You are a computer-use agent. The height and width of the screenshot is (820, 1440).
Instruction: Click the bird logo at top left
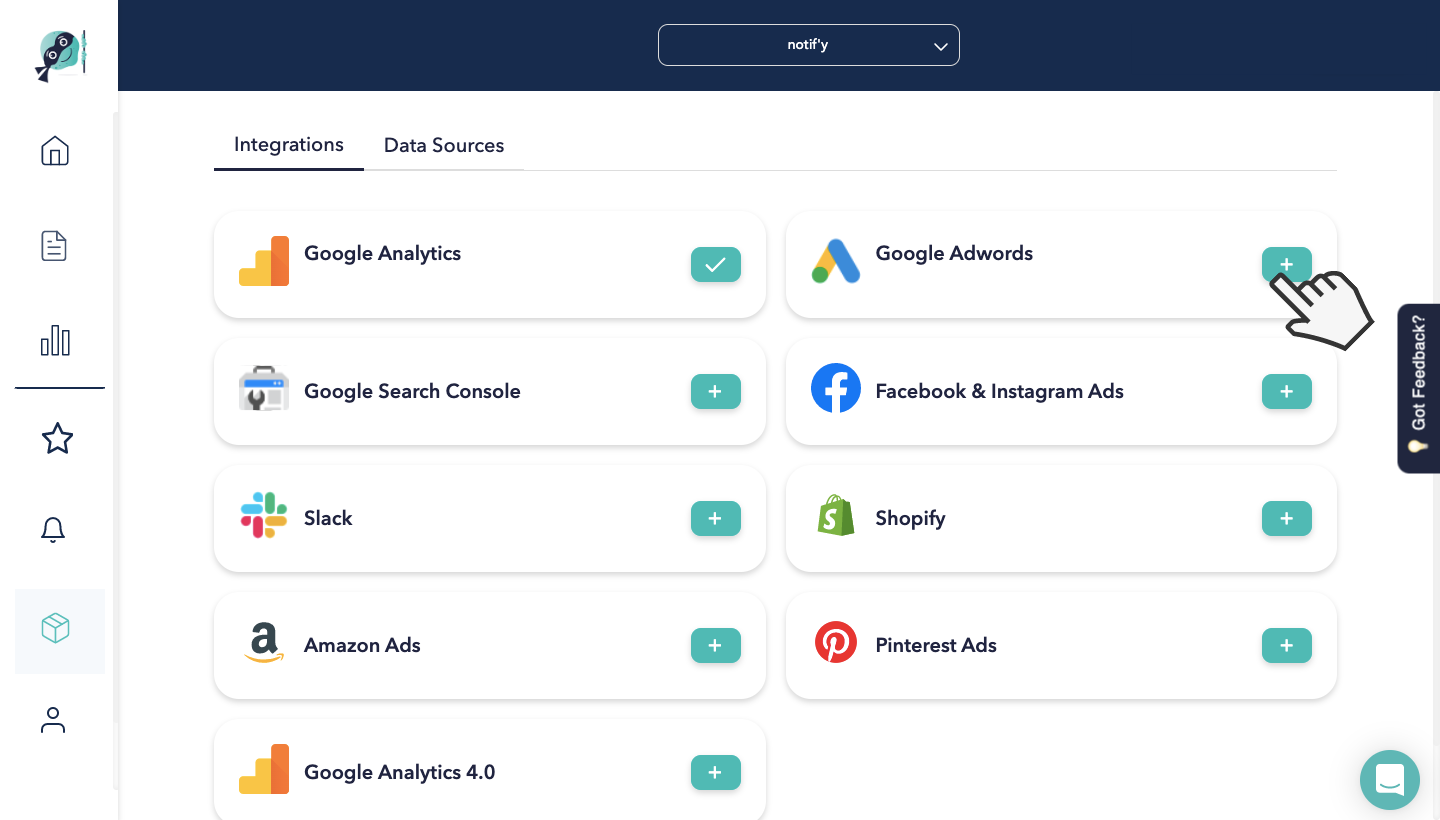click(x=60, y=55)
